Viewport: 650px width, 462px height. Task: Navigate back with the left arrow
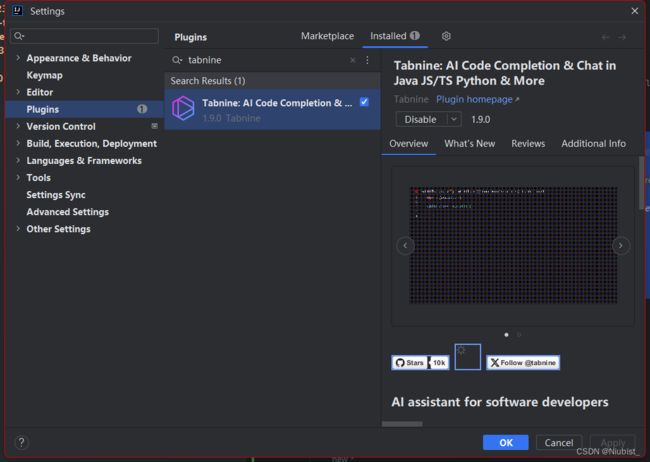pos(605,37)
